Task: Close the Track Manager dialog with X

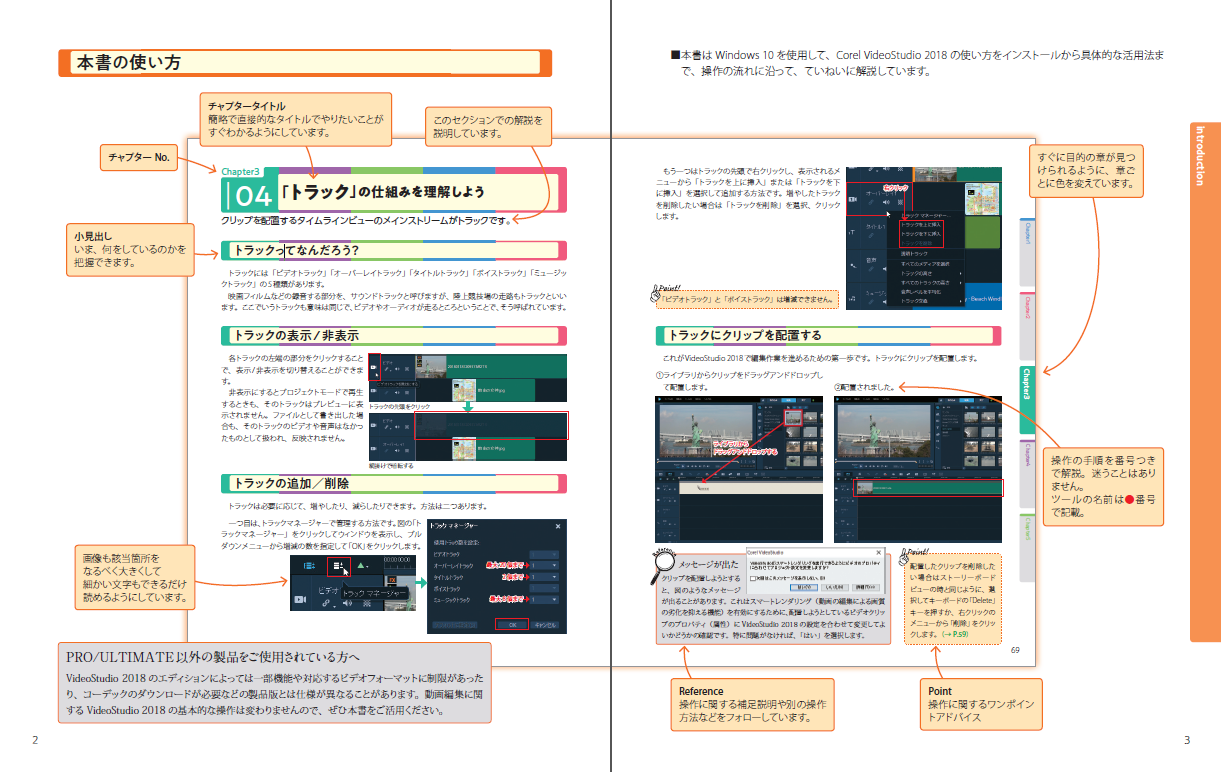Action: coord(560,524)
